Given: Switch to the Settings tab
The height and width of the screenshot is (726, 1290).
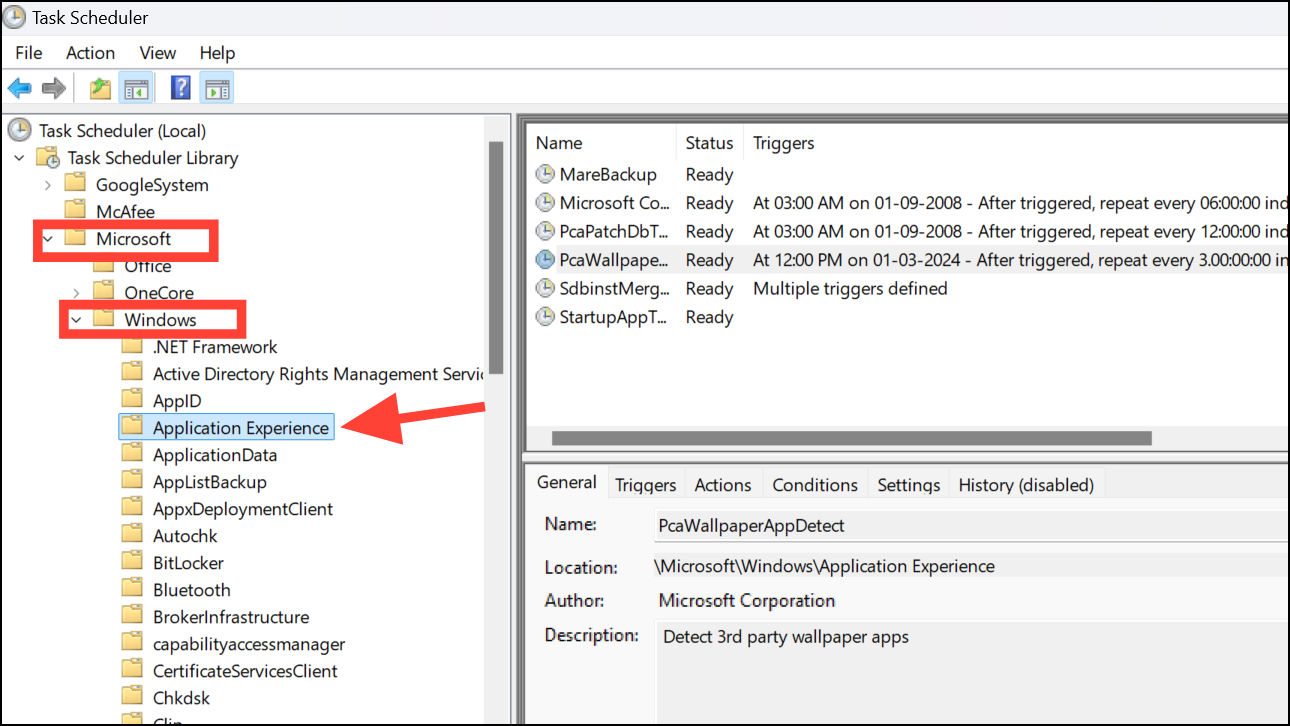Looking at the screenshot, I should (908, 485).
